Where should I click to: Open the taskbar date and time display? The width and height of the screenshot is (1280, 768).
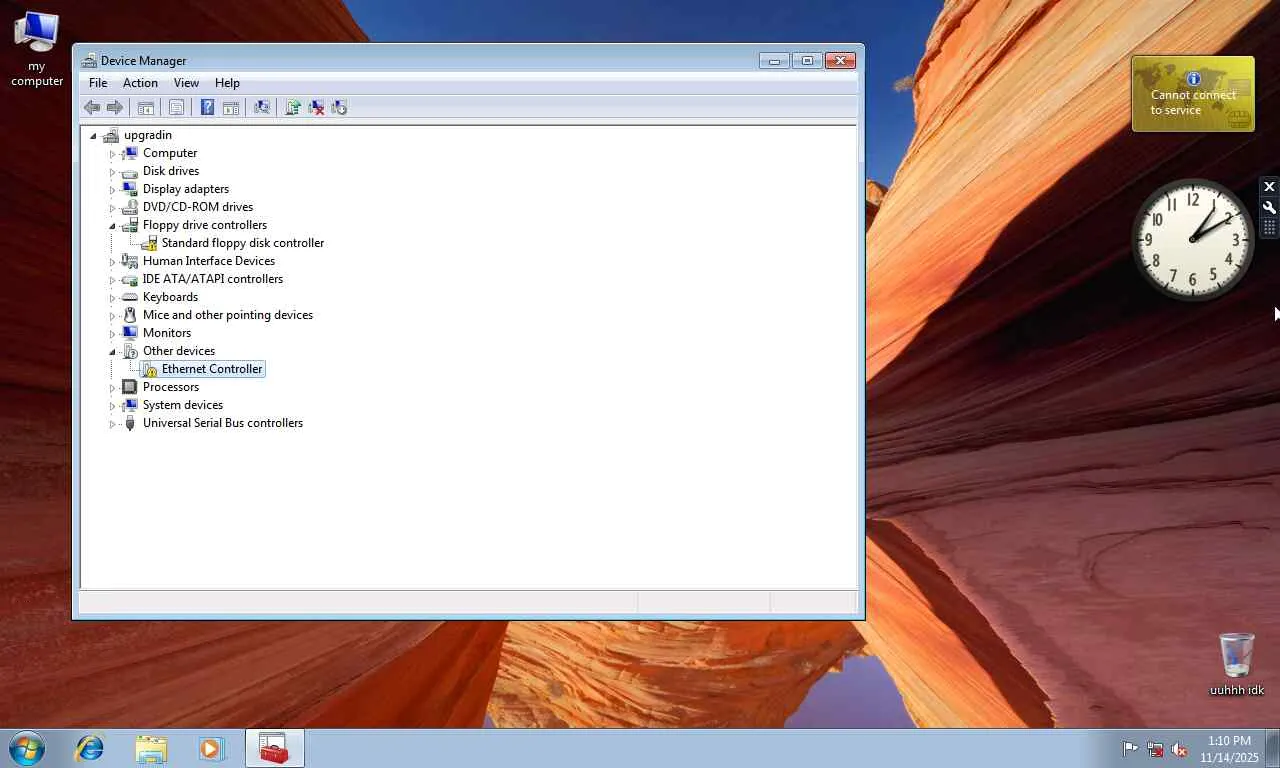1229,749
